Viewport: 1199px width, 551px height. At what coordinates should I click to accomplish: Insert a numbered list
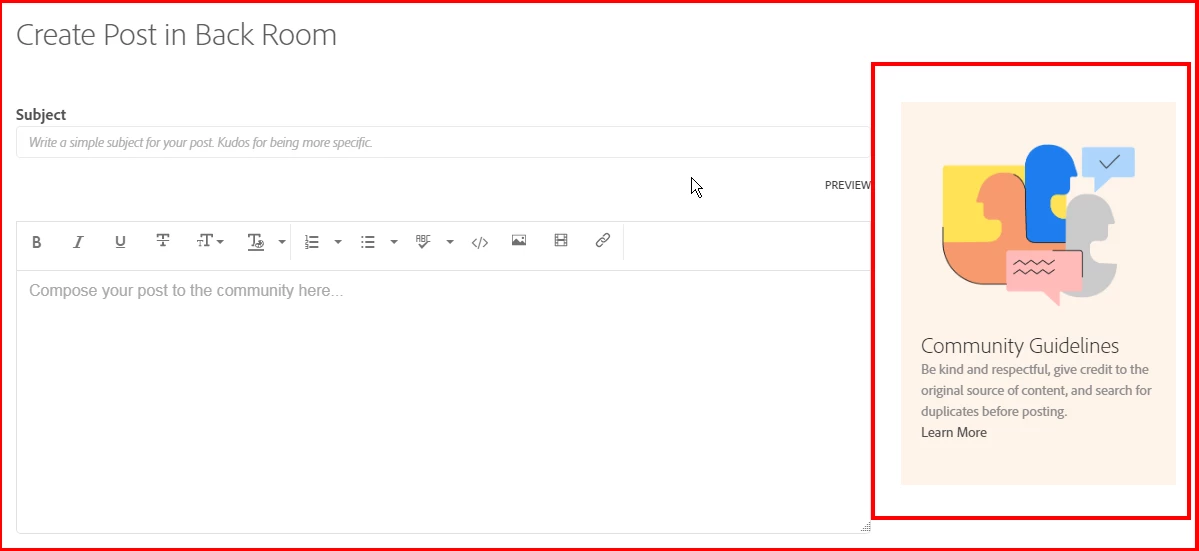pos(312,242)
